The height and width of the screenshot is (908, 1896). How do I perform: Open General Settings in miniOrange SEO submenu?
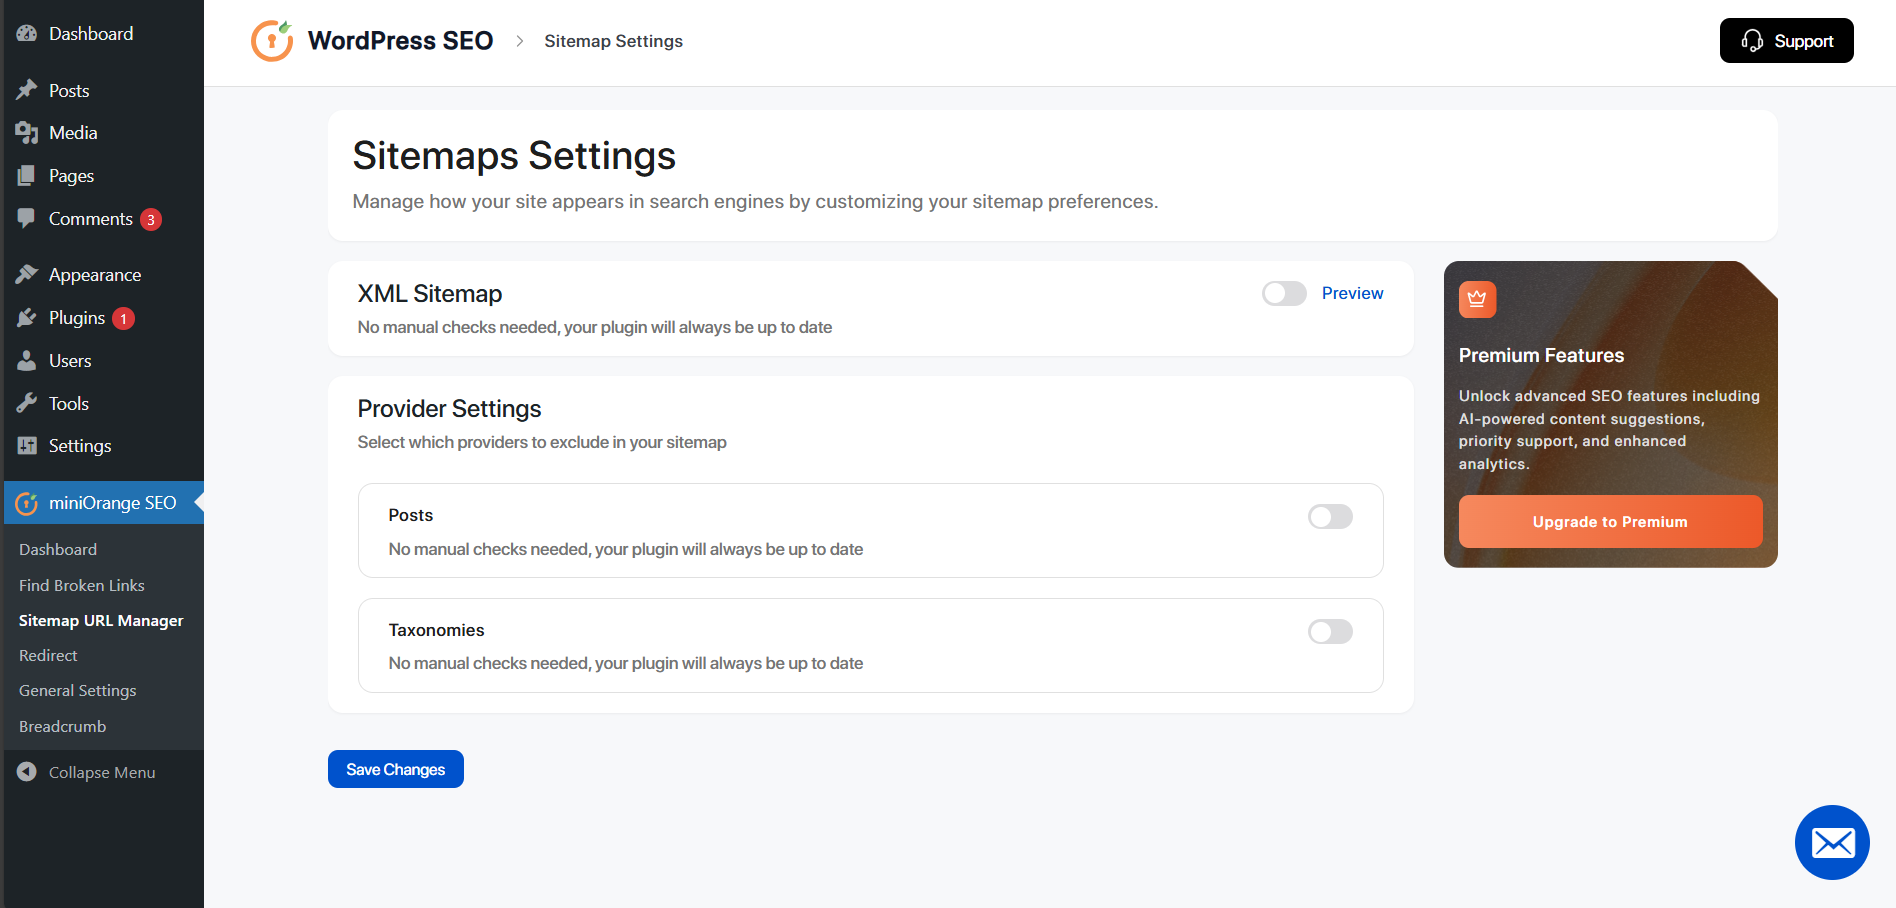77,690
